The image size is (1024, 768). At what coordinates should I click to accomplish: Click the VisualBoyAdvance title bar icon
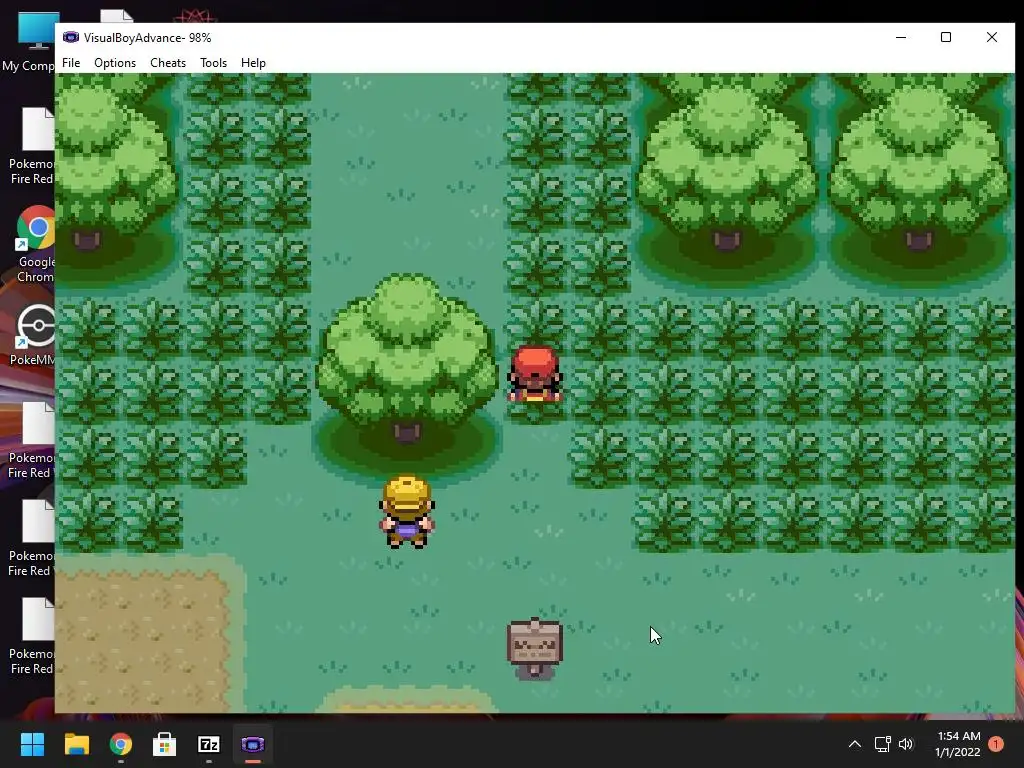(x=71, y=37)
